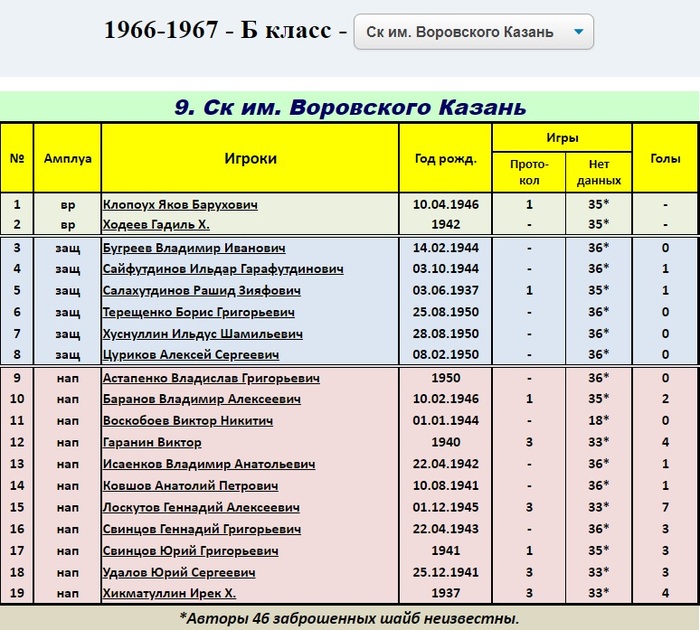This screenshot has width=700, height=630.
Task: Open player link Ходеев Гадиль Х.
Action: point(156,224)
